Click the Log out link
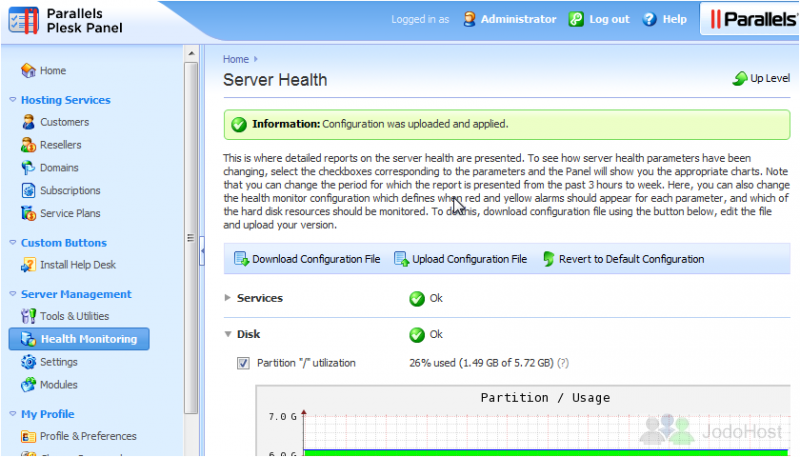The height and width of the screenshot is (457, 800). tap(609, 19)
